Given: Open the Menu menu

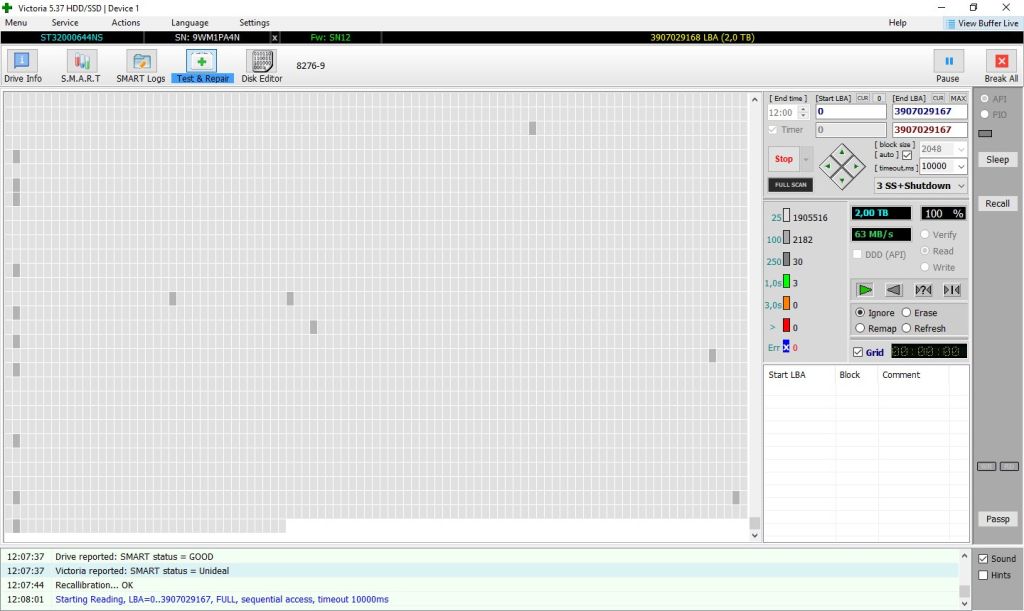Looking at the screenshot, I should (x=16, y=23).
